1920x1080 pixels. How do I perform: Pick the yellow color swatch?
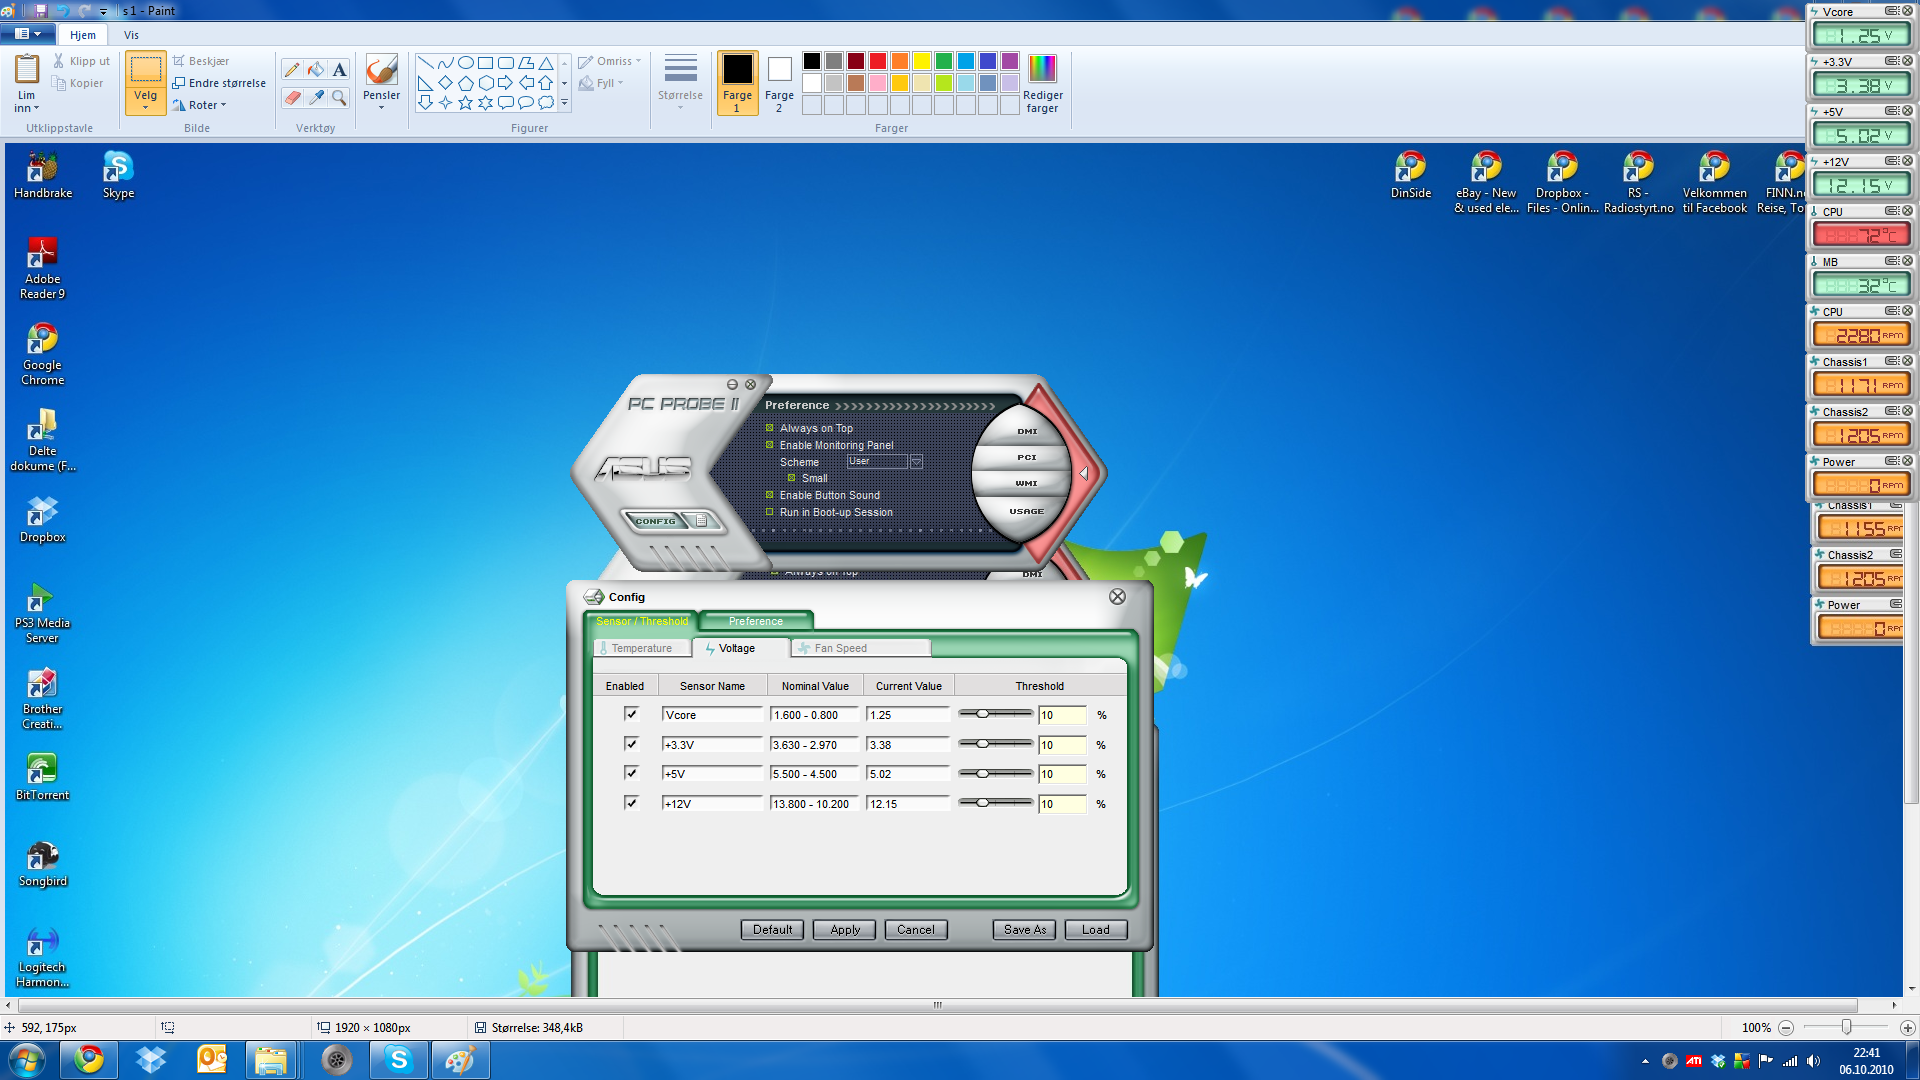point(922,61)
